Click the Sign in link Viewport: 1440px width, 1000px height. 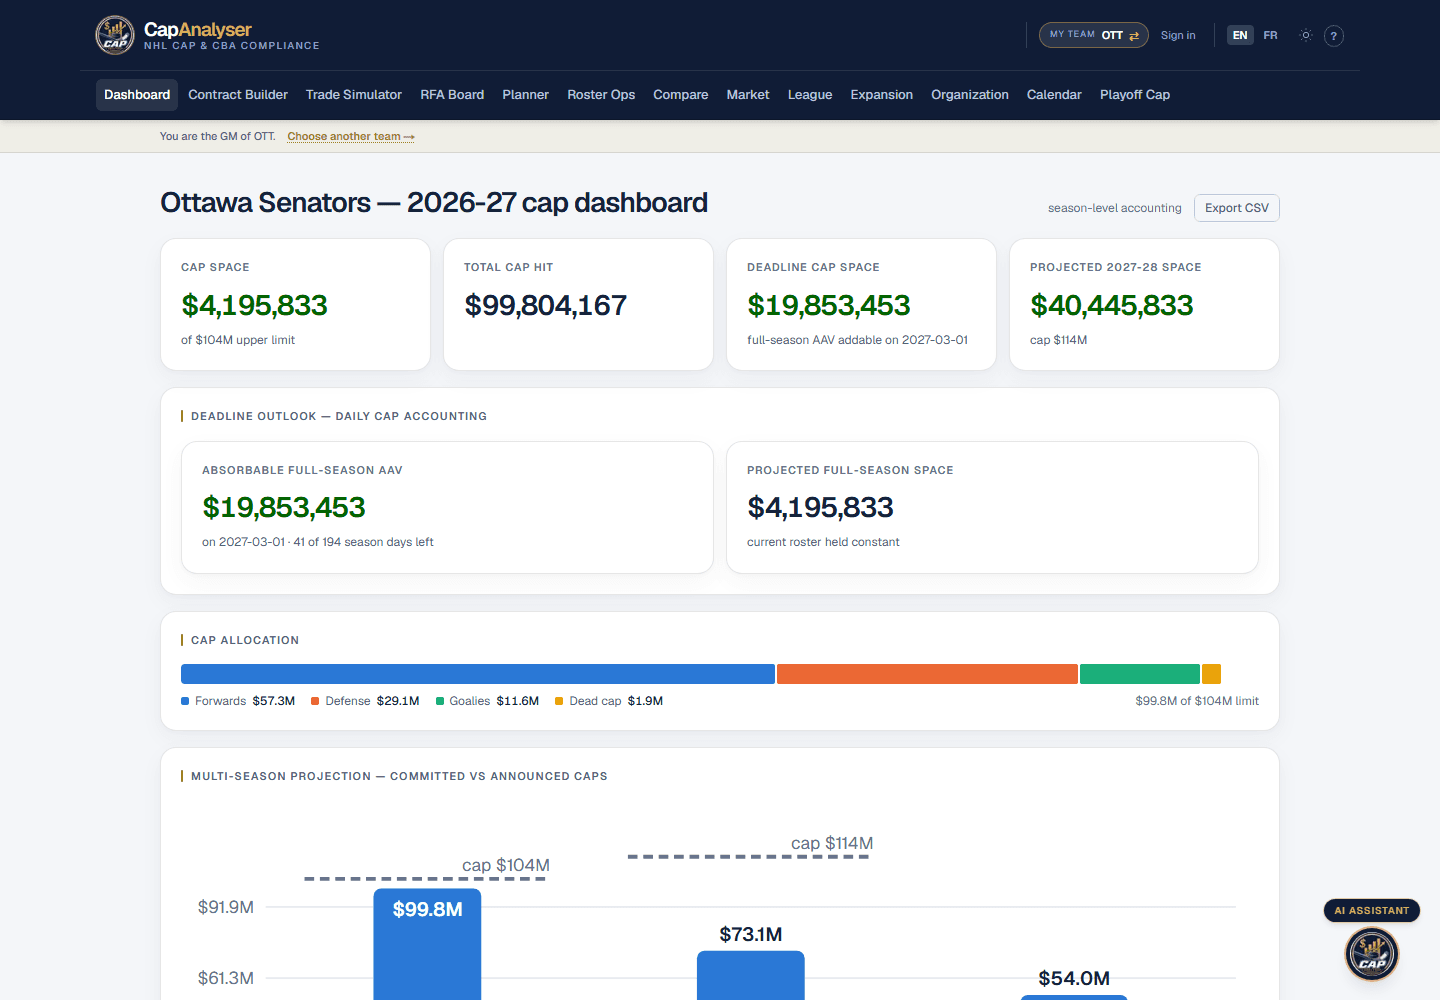(x=1178, y=35)
